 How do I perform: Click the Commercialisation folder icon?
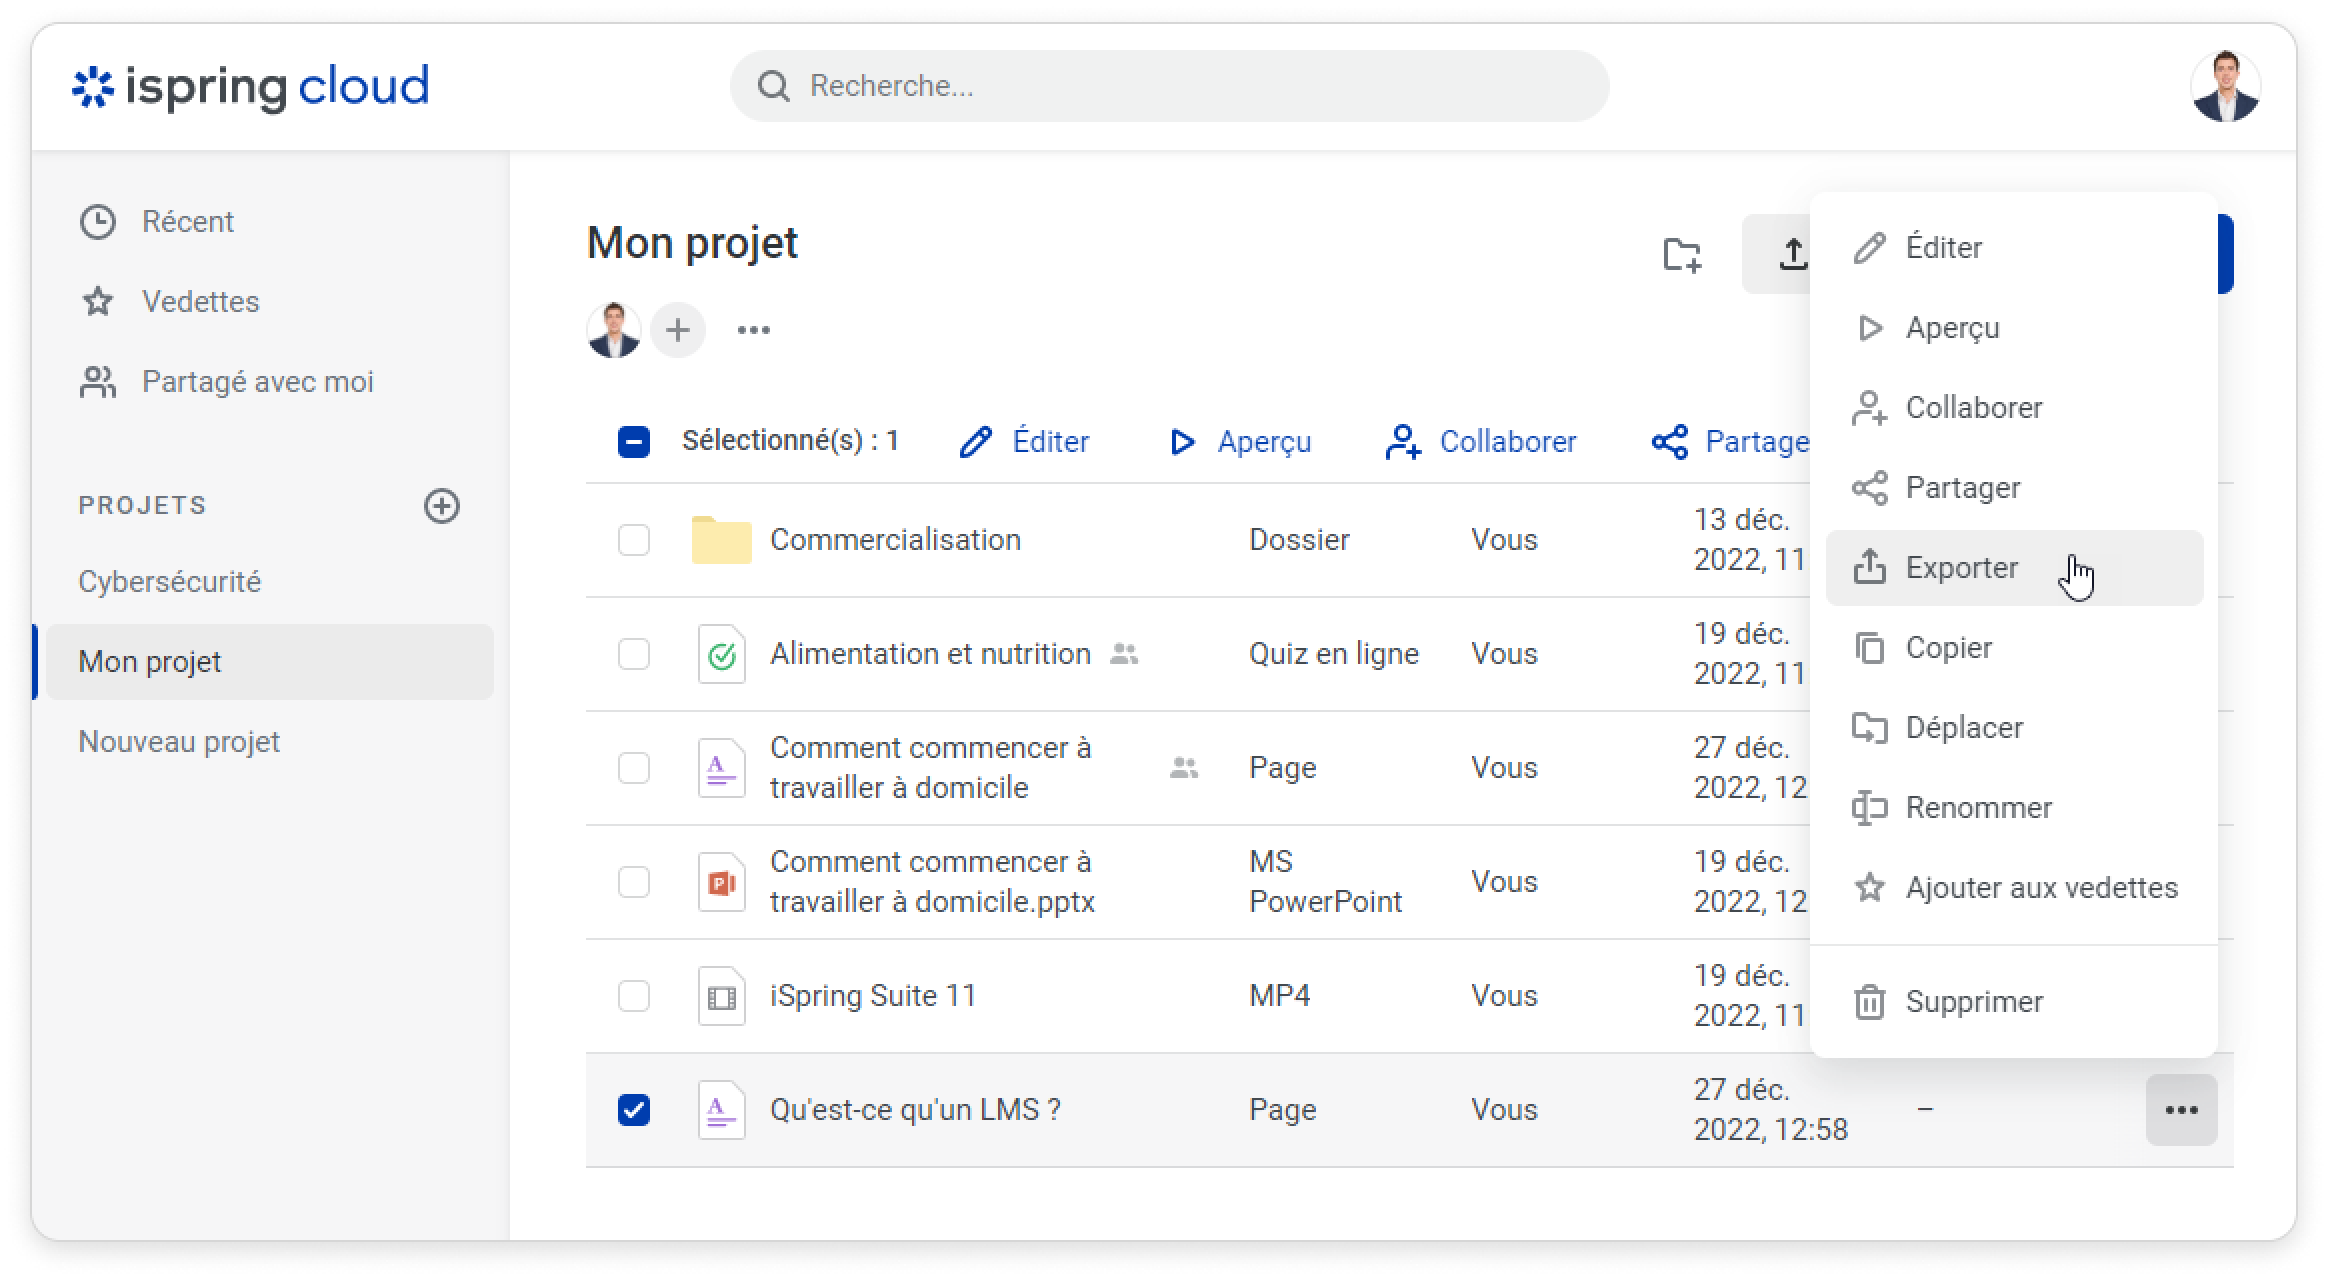click(721, 540)
